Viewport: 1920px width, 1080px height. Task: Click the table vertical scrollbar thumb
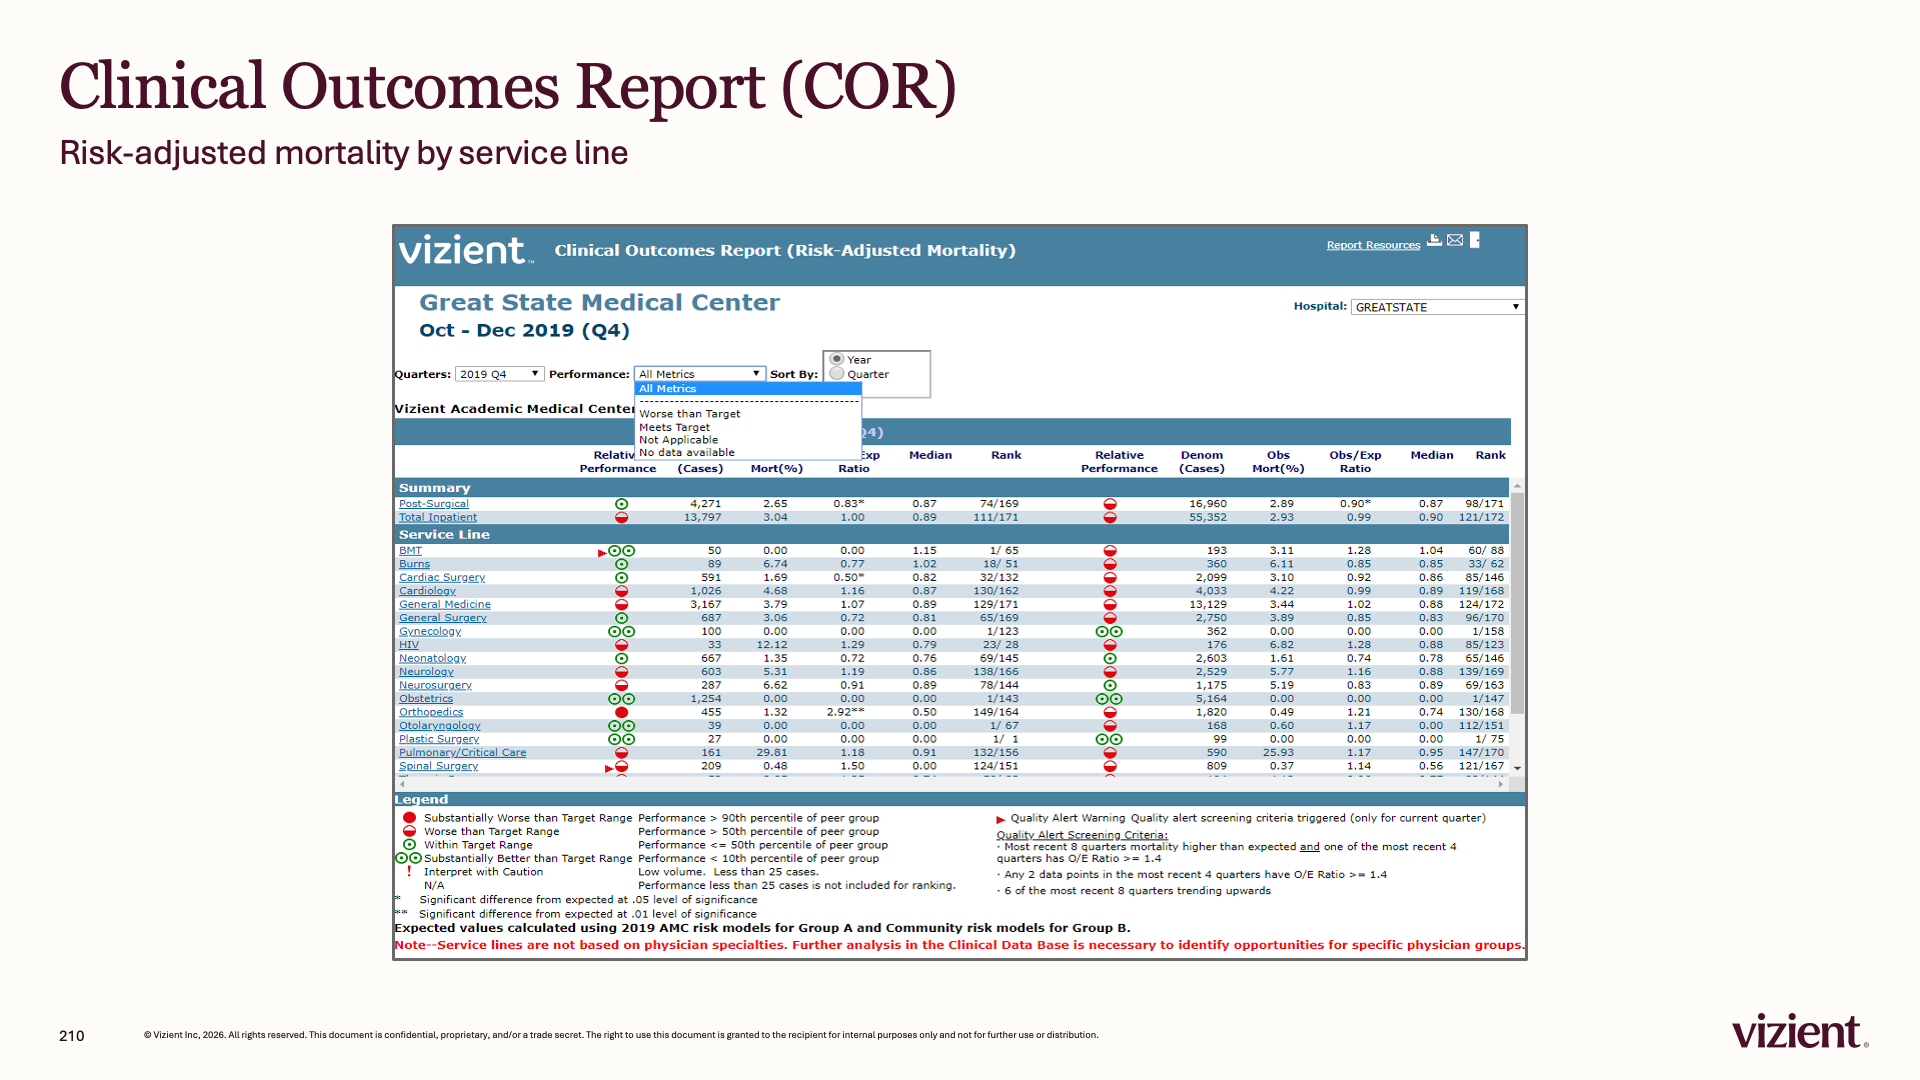(x=1517, y=603)
